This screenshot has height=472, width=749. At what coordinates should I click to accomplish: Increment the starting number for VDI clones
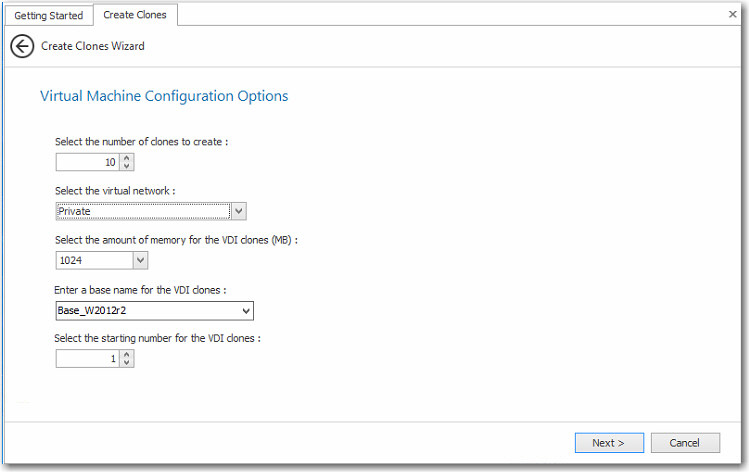(x=127, y=353)
